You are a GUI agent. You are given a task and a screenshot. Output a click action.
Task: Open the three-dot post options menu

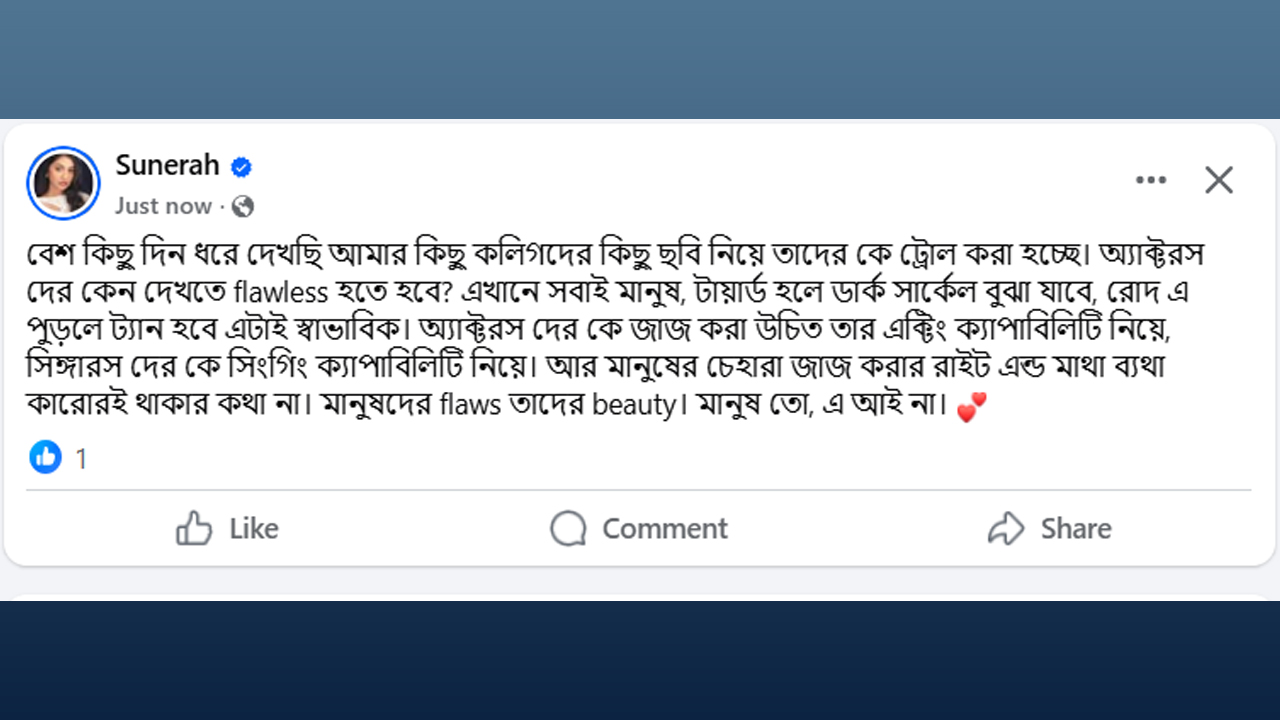click(1151, 180)
